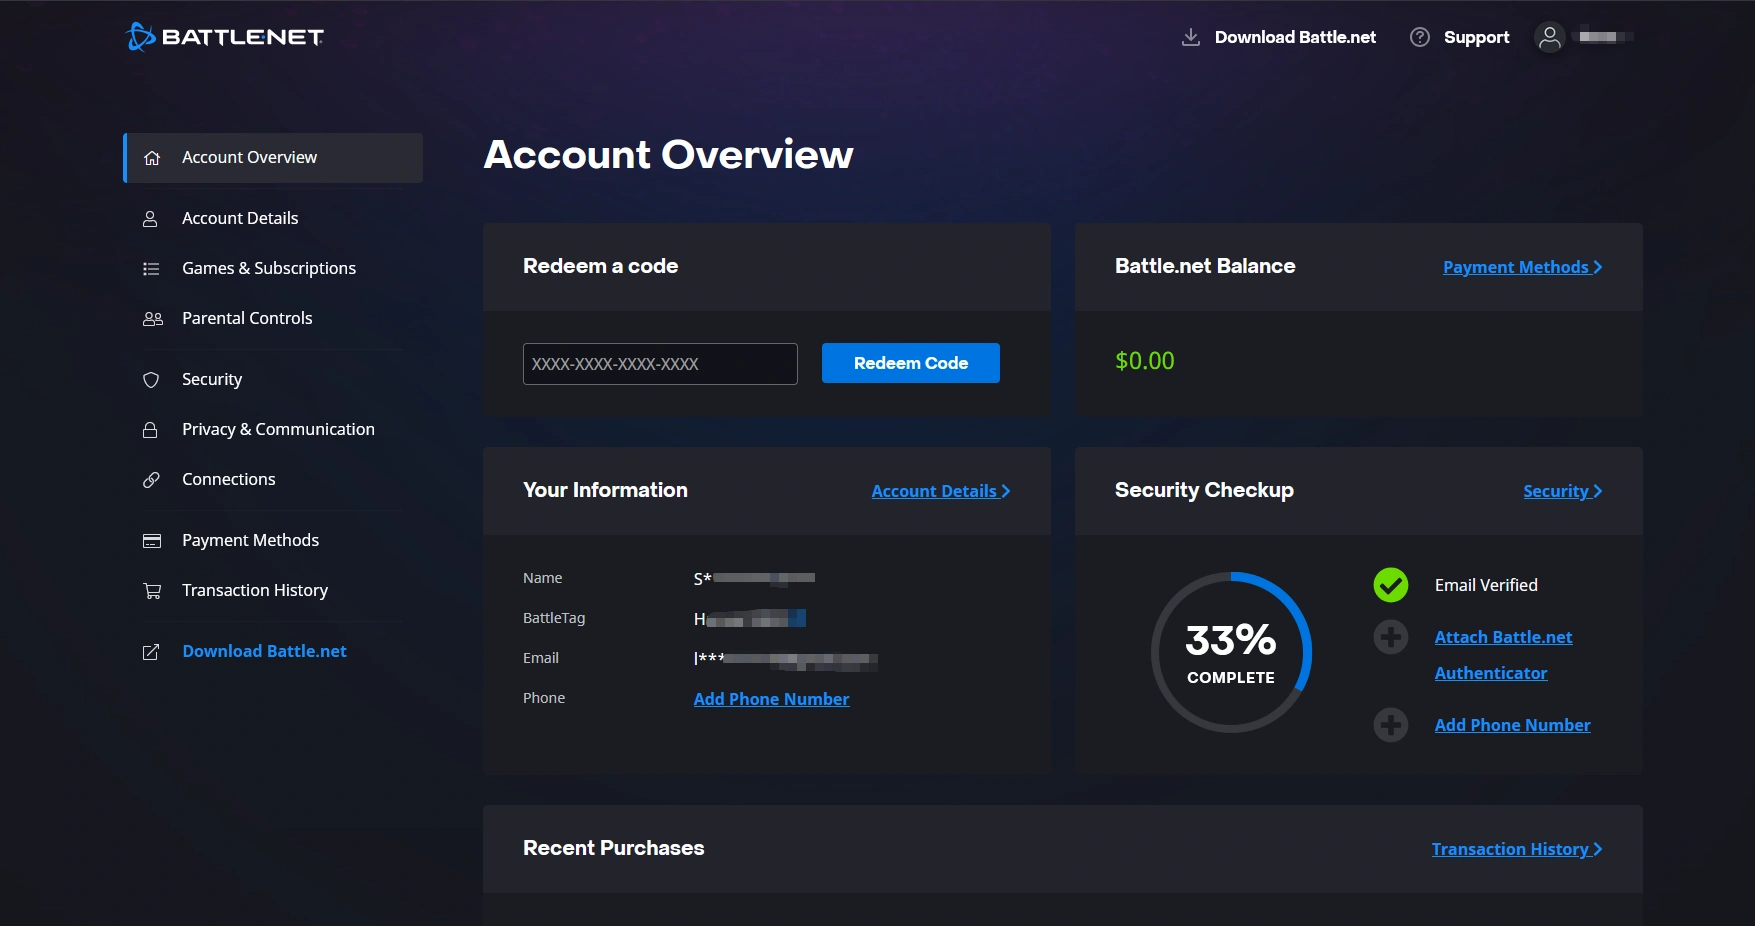Open Account Overview in the sidebar
This screenshot has height=926, width=1755.
click(x=273, y=158)
